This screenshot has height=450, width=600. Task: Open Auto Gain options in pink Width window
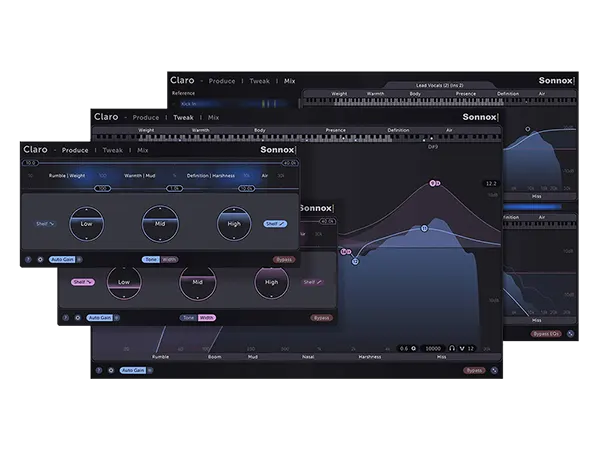click(117, 318)
